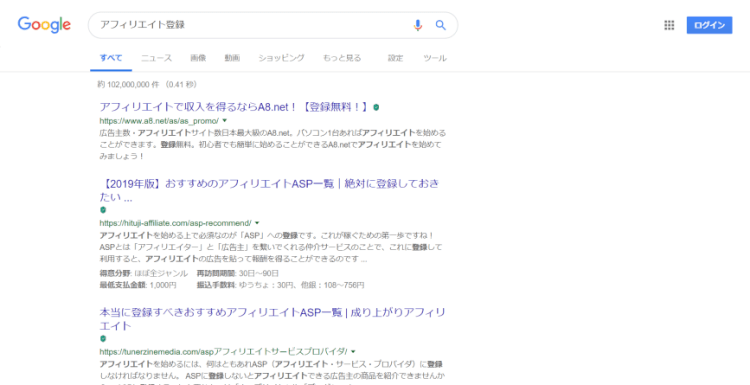This screenshot has width=750, height=385.
Task: Open 設定 search settings
Action: 395,58
